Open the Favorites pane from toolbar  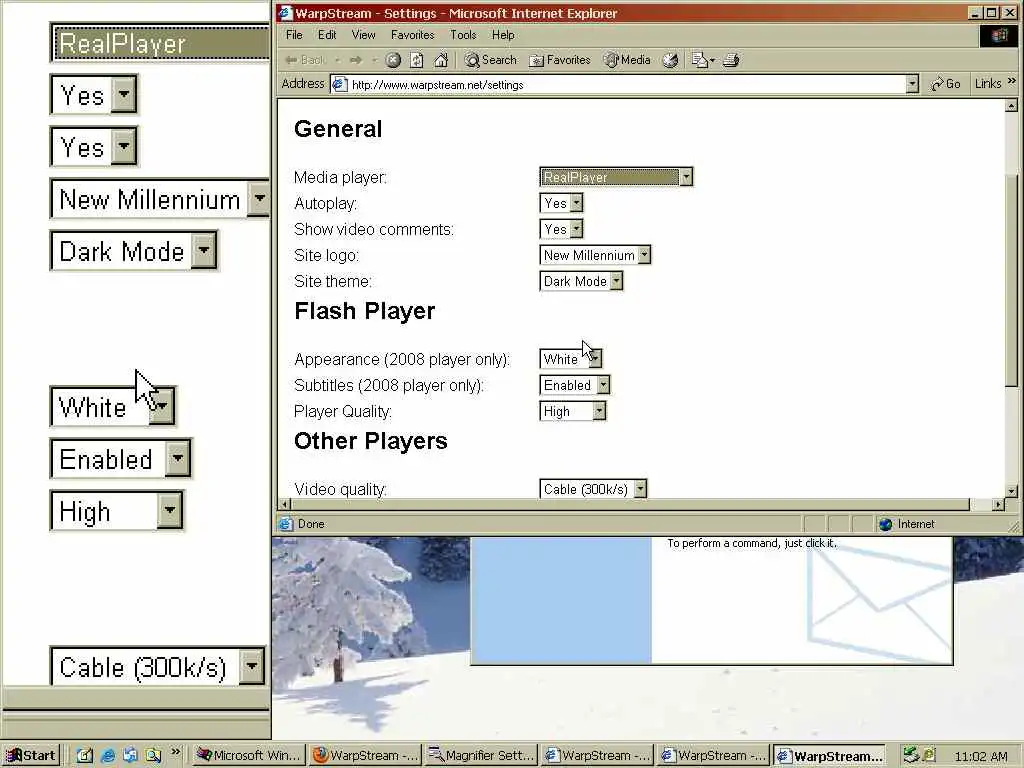[x=560, y=60]
